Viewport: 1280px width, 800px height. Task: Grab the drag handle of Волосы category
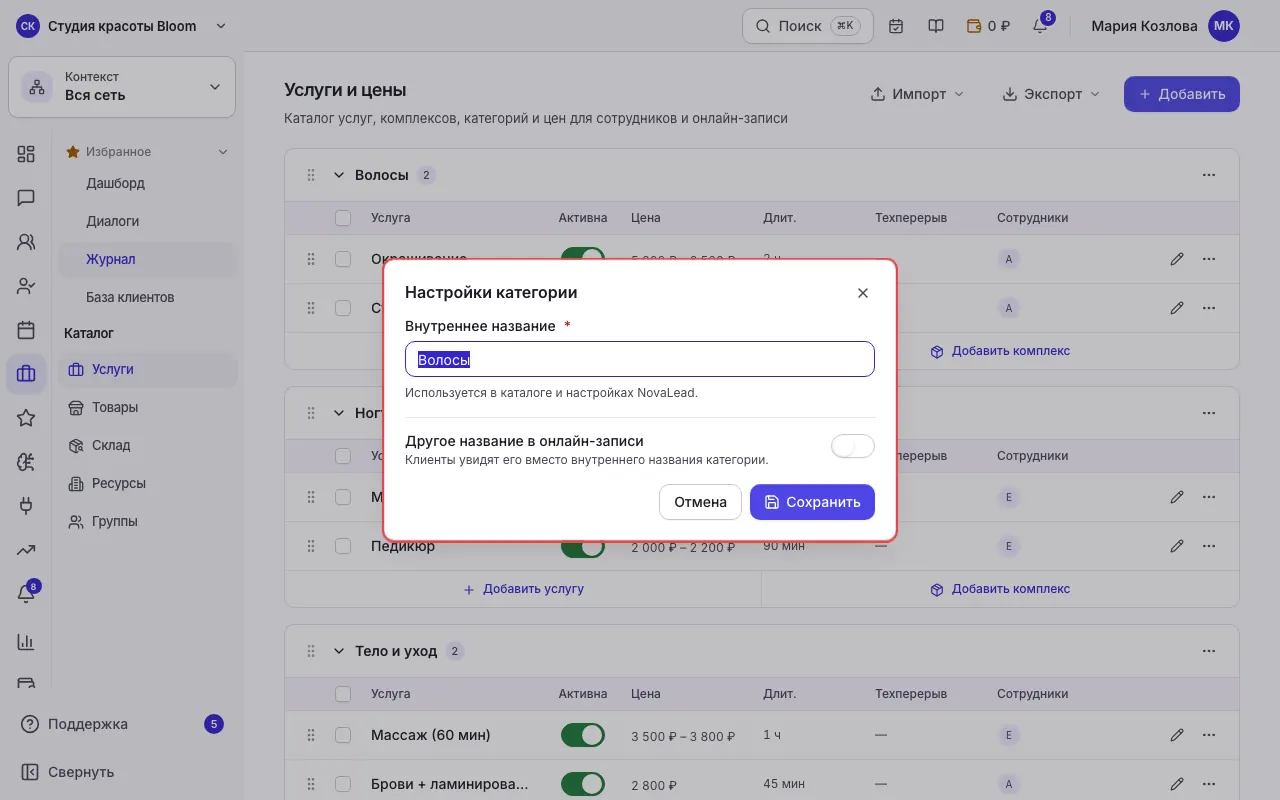pyautogui.click(x=311, y=175)
